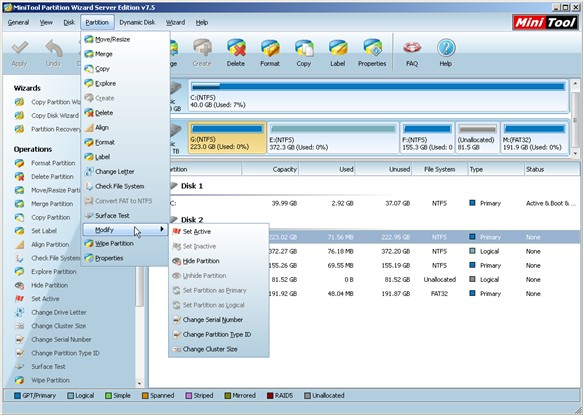
Task: Click Copy Partition in Operations panel
Action: (x=51, y=217)
